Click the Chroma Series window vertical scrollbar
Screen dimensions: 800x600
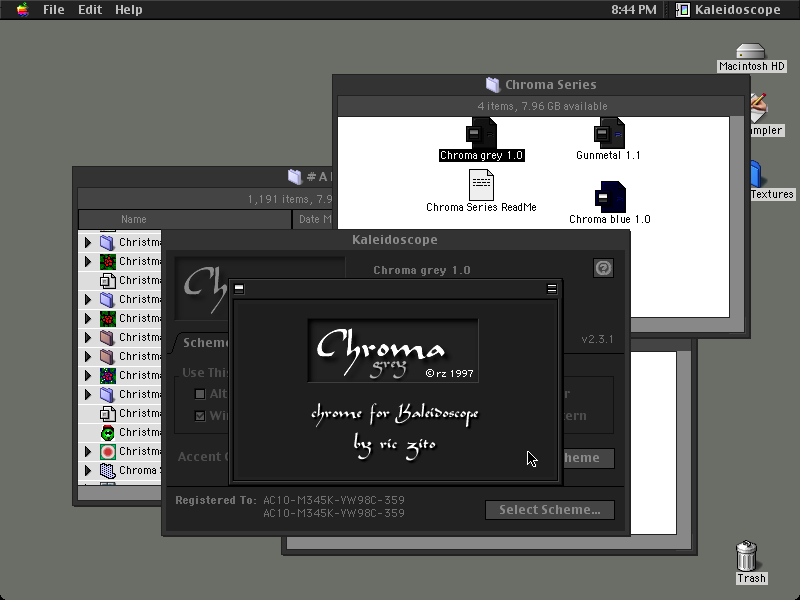(737, 217)
